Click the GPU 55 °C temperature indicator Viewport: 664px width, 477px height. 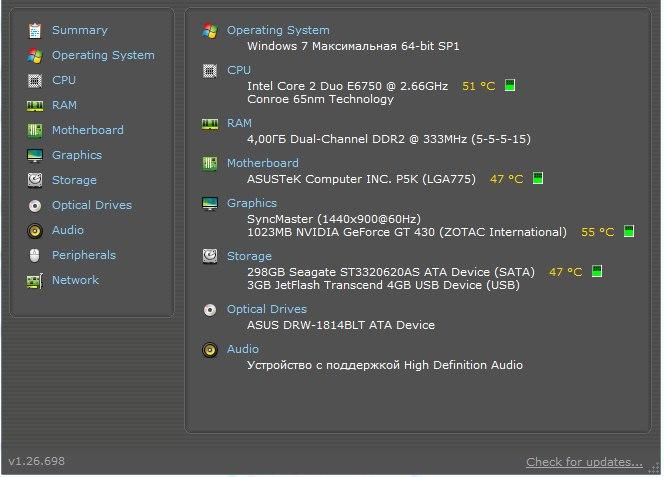(629, 231)
